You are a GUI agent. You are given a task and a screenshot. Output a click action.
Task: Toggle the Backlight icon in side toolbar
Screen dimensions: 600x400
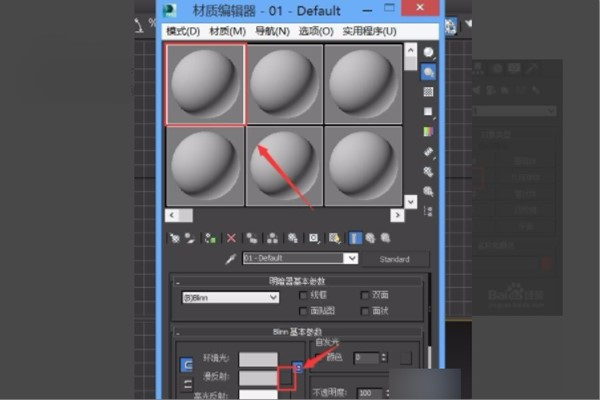tap(429, 72)
